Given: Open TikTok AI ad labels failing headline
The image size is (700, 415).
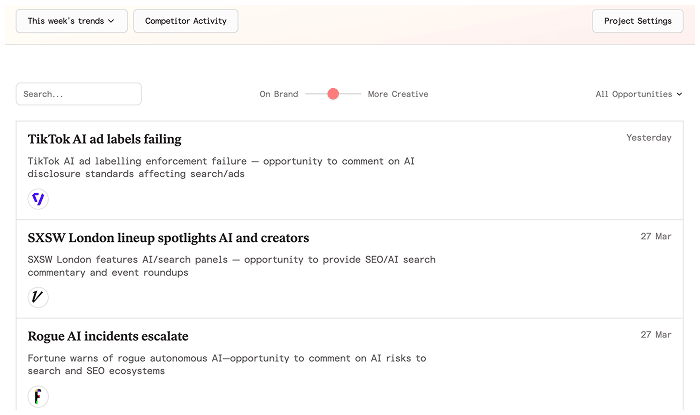Looking at the screenshot, I should 105,139.
